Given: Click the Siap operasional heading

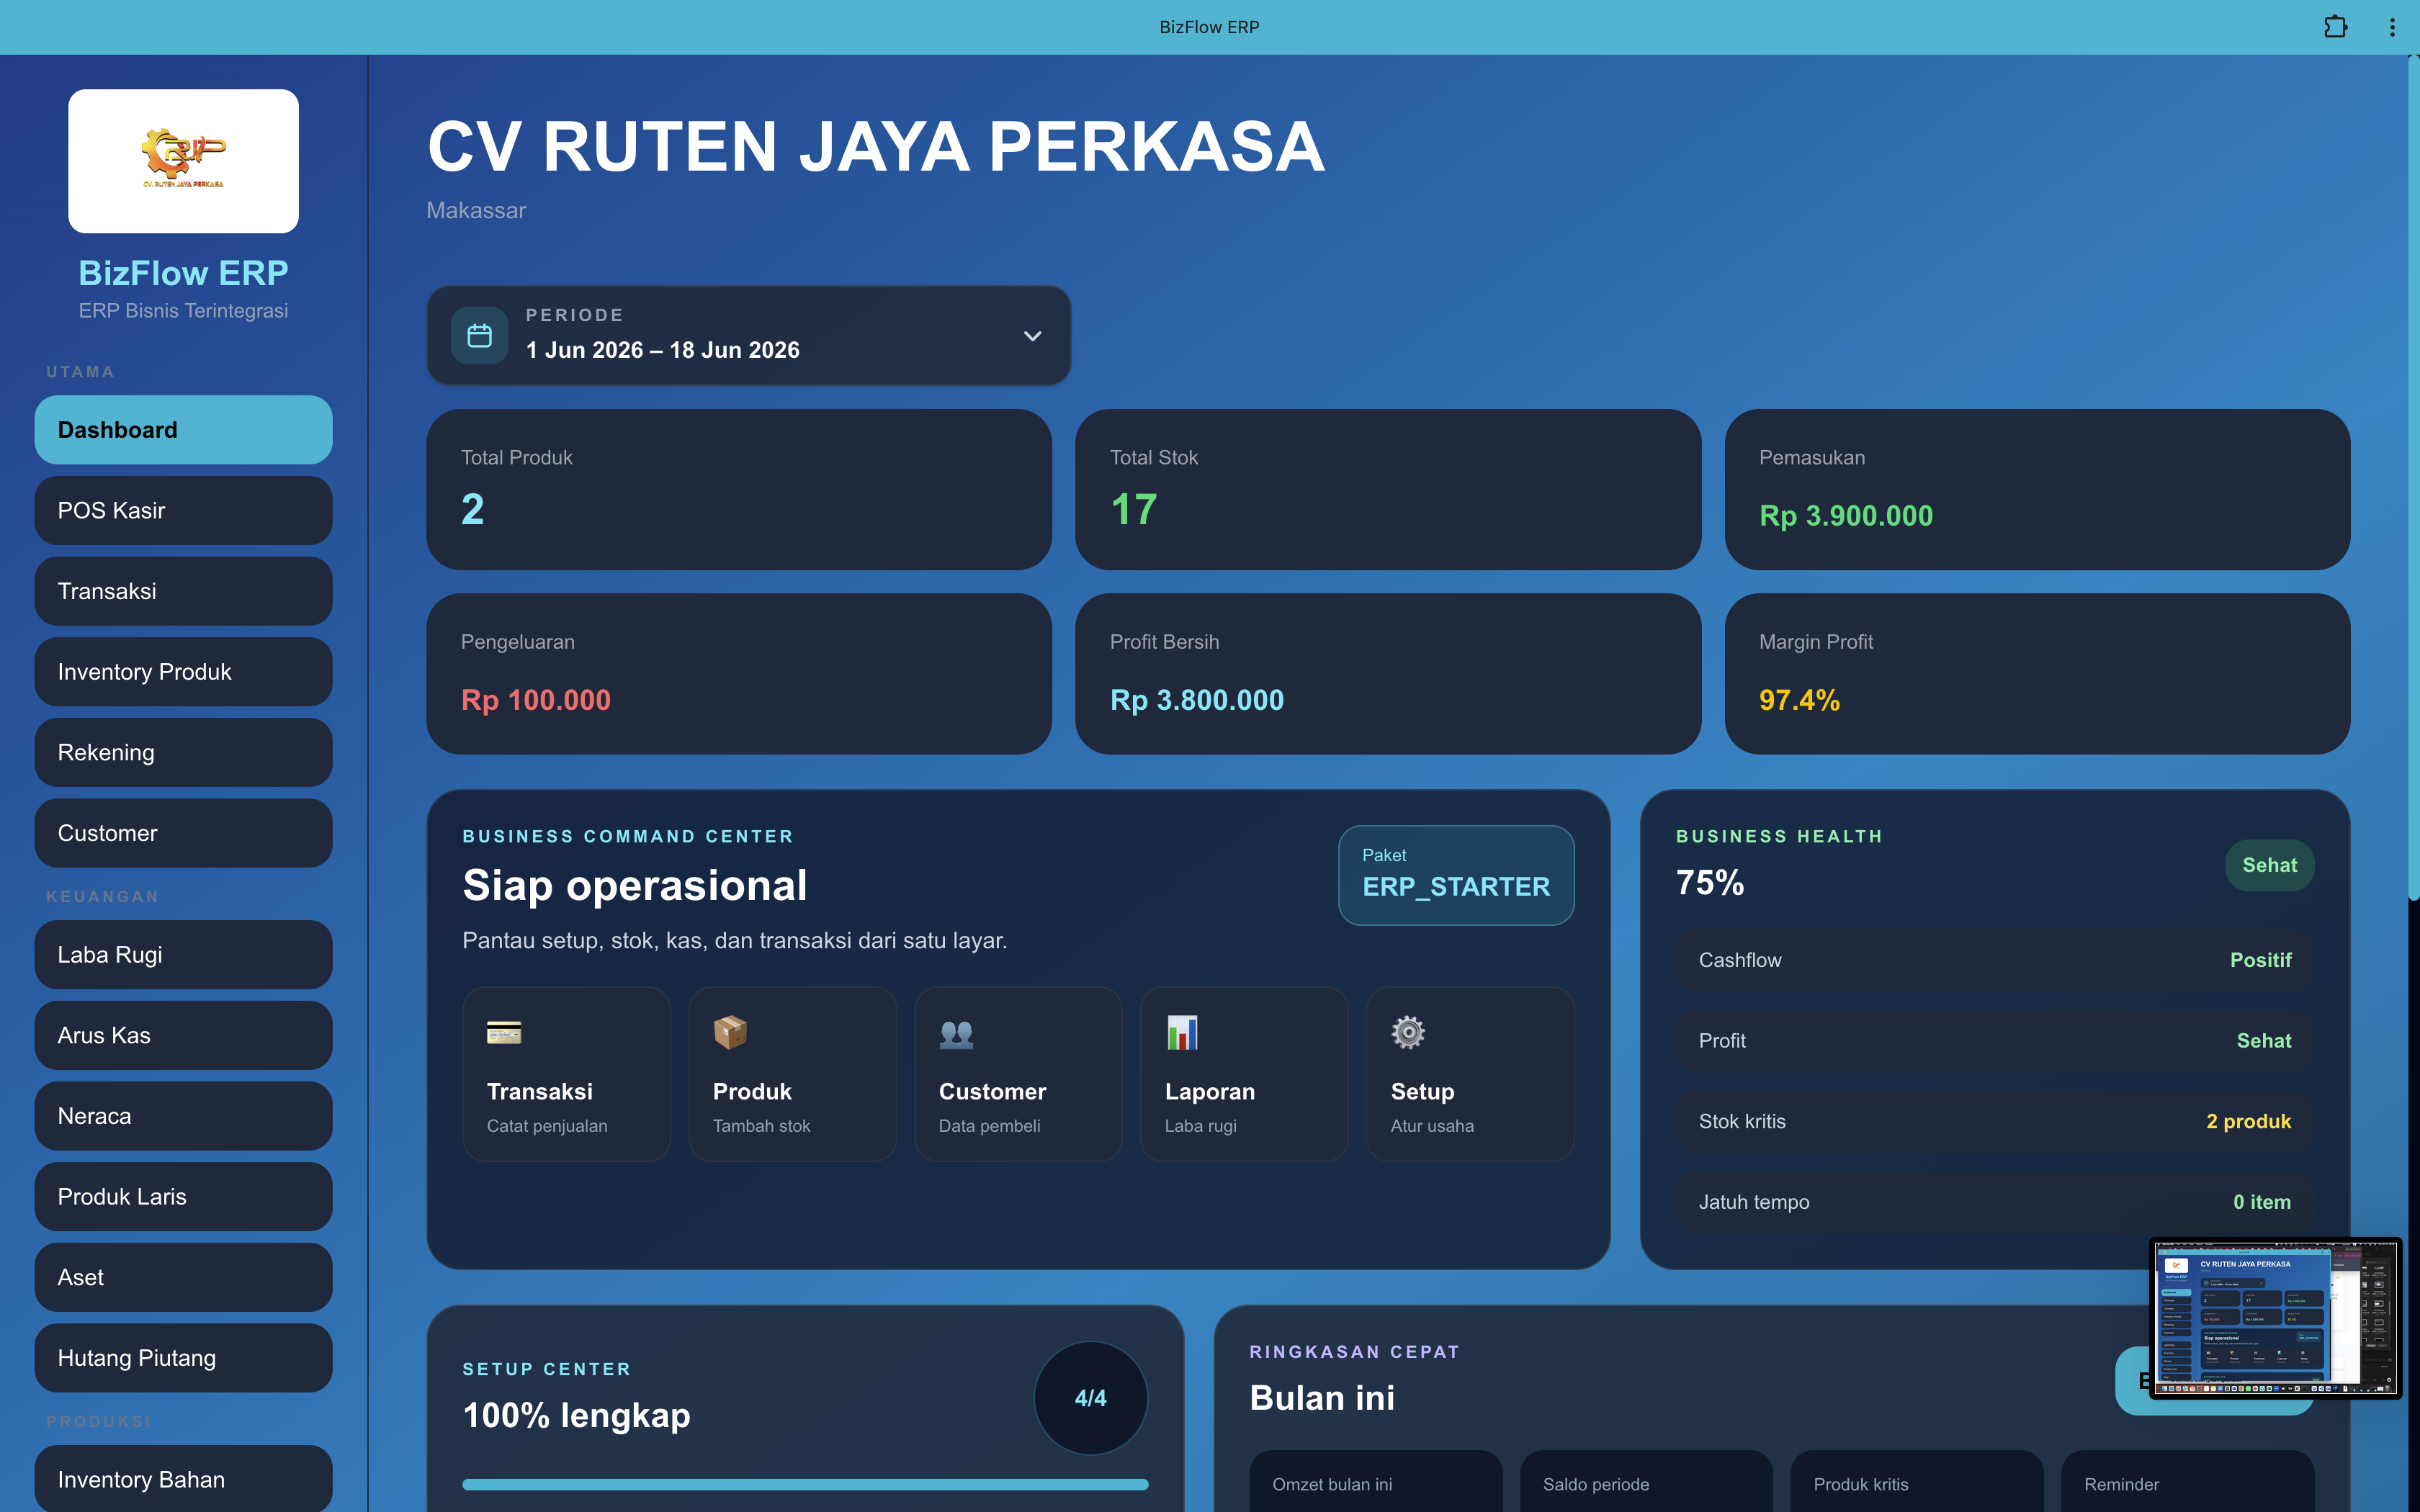Looking at the screenshot, I should click(635, 886).
